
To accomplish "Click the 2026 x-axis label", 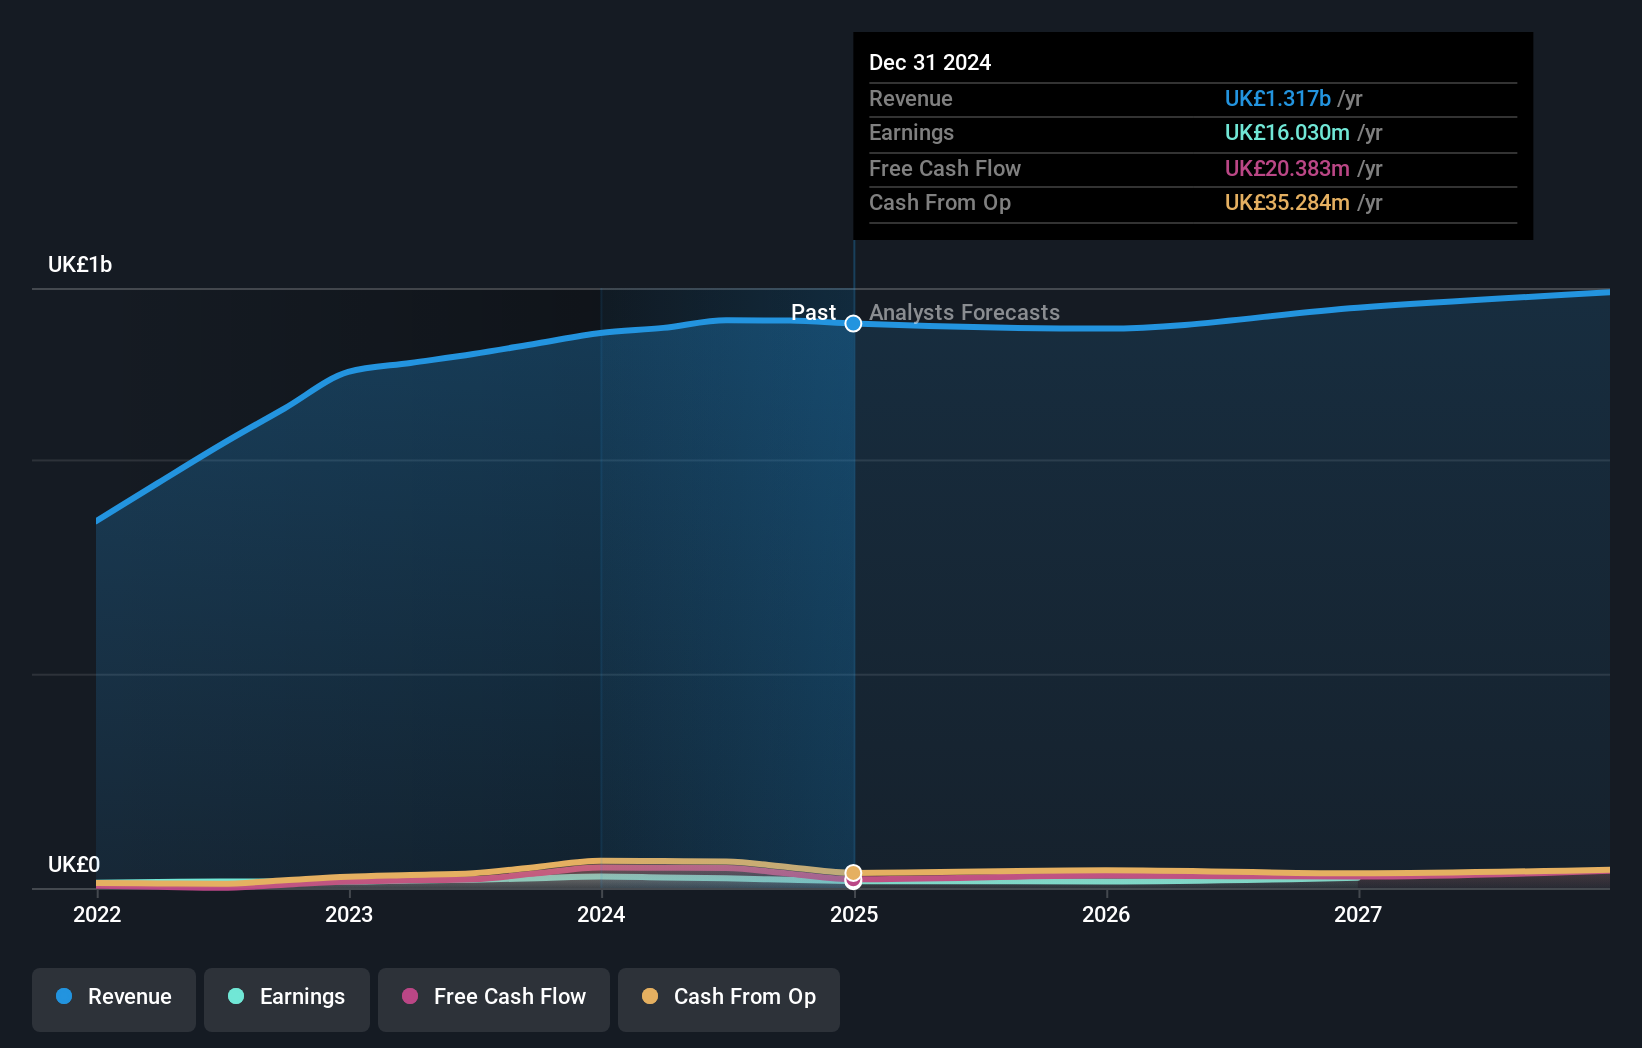I will (1106, 914).
